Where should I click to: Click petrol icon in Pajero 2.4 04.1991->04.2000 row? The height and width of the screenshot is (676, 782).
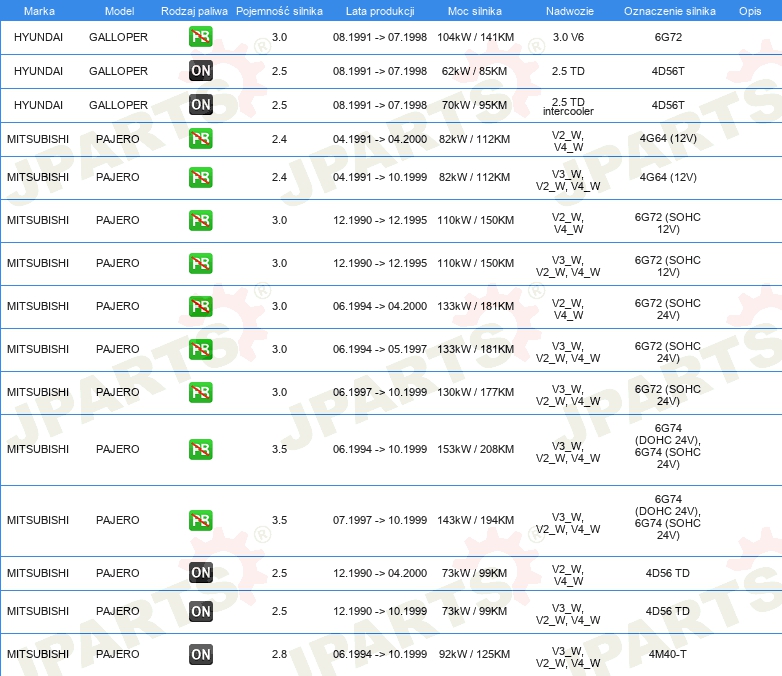pos(200,139)
